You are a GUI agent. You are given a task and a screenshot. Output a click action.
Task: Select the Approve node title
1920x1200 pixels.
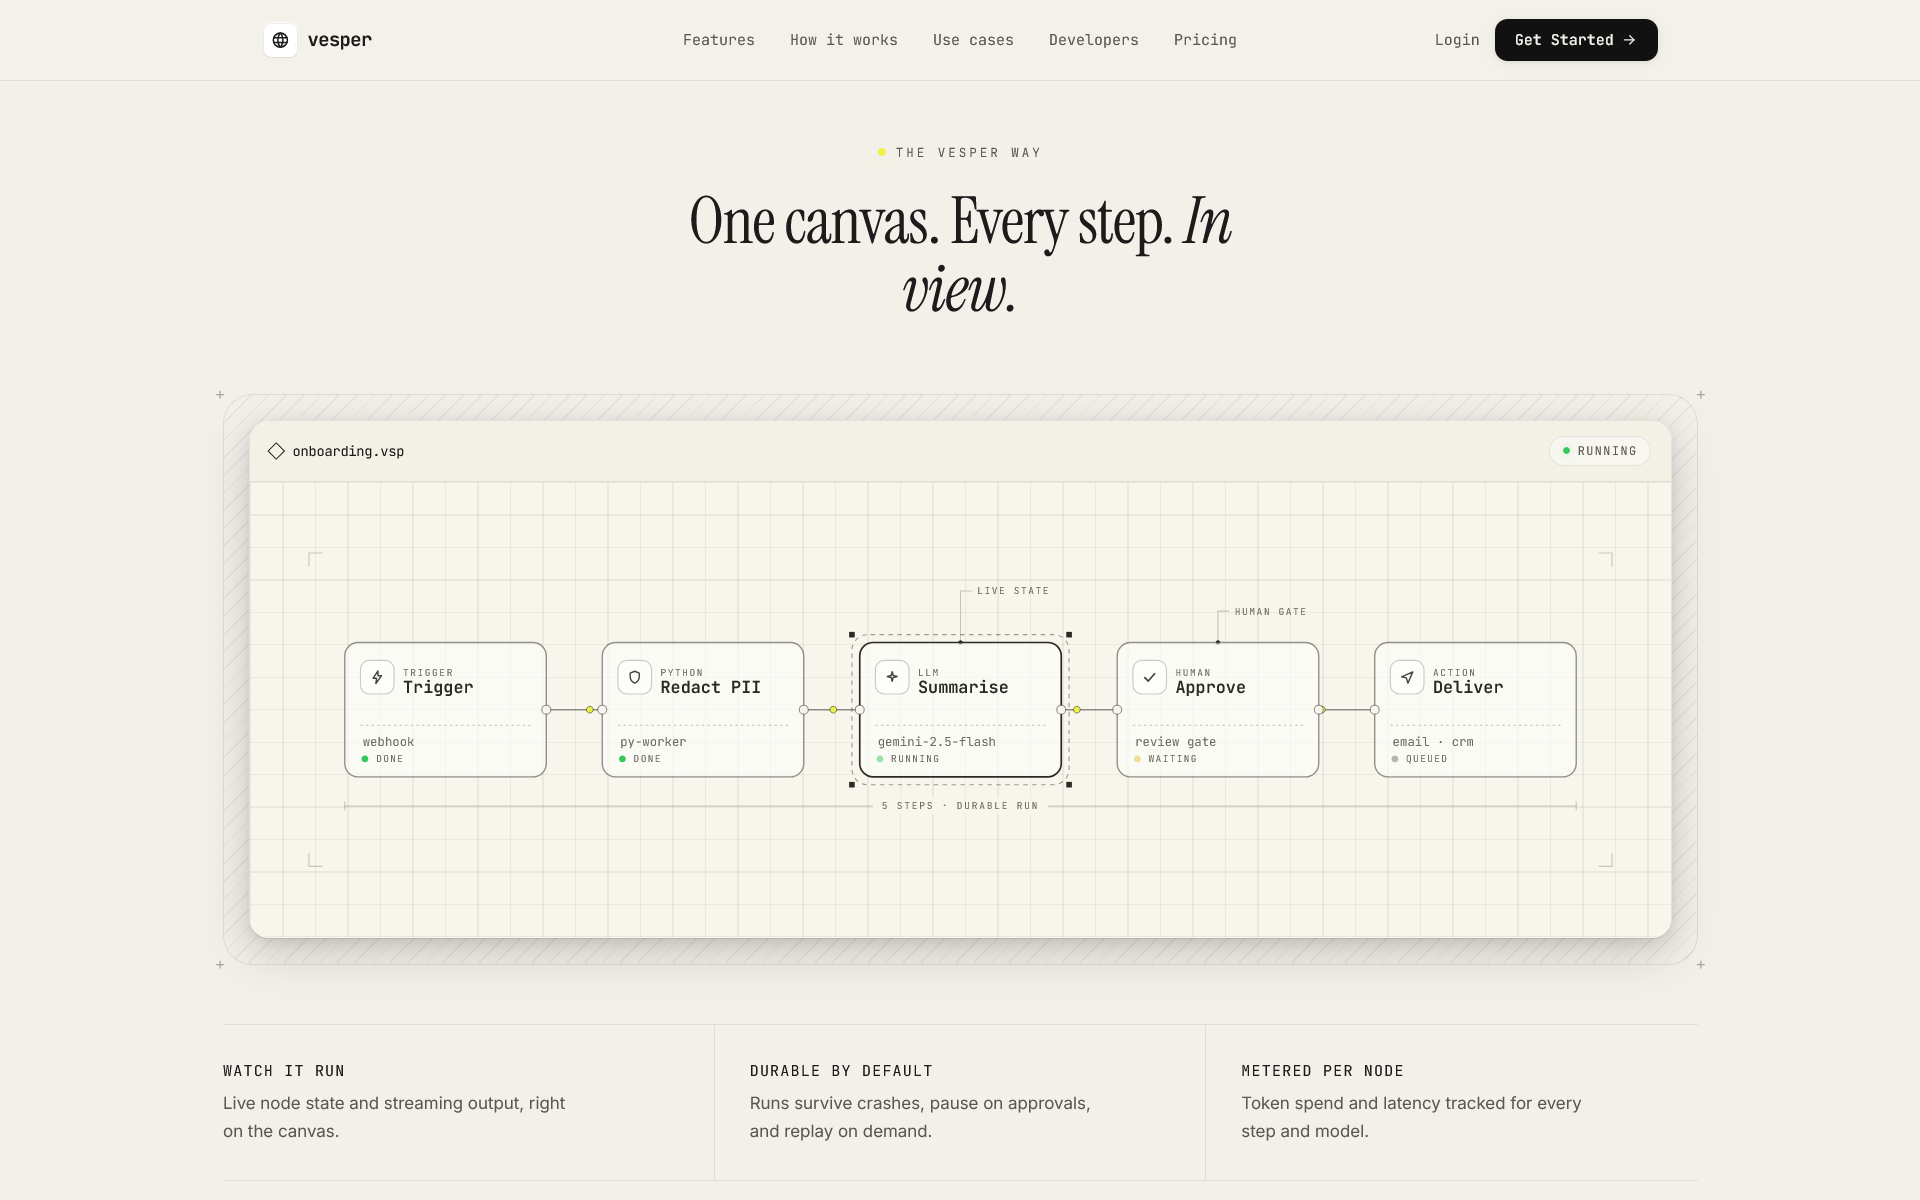[x=1210, y=688]
